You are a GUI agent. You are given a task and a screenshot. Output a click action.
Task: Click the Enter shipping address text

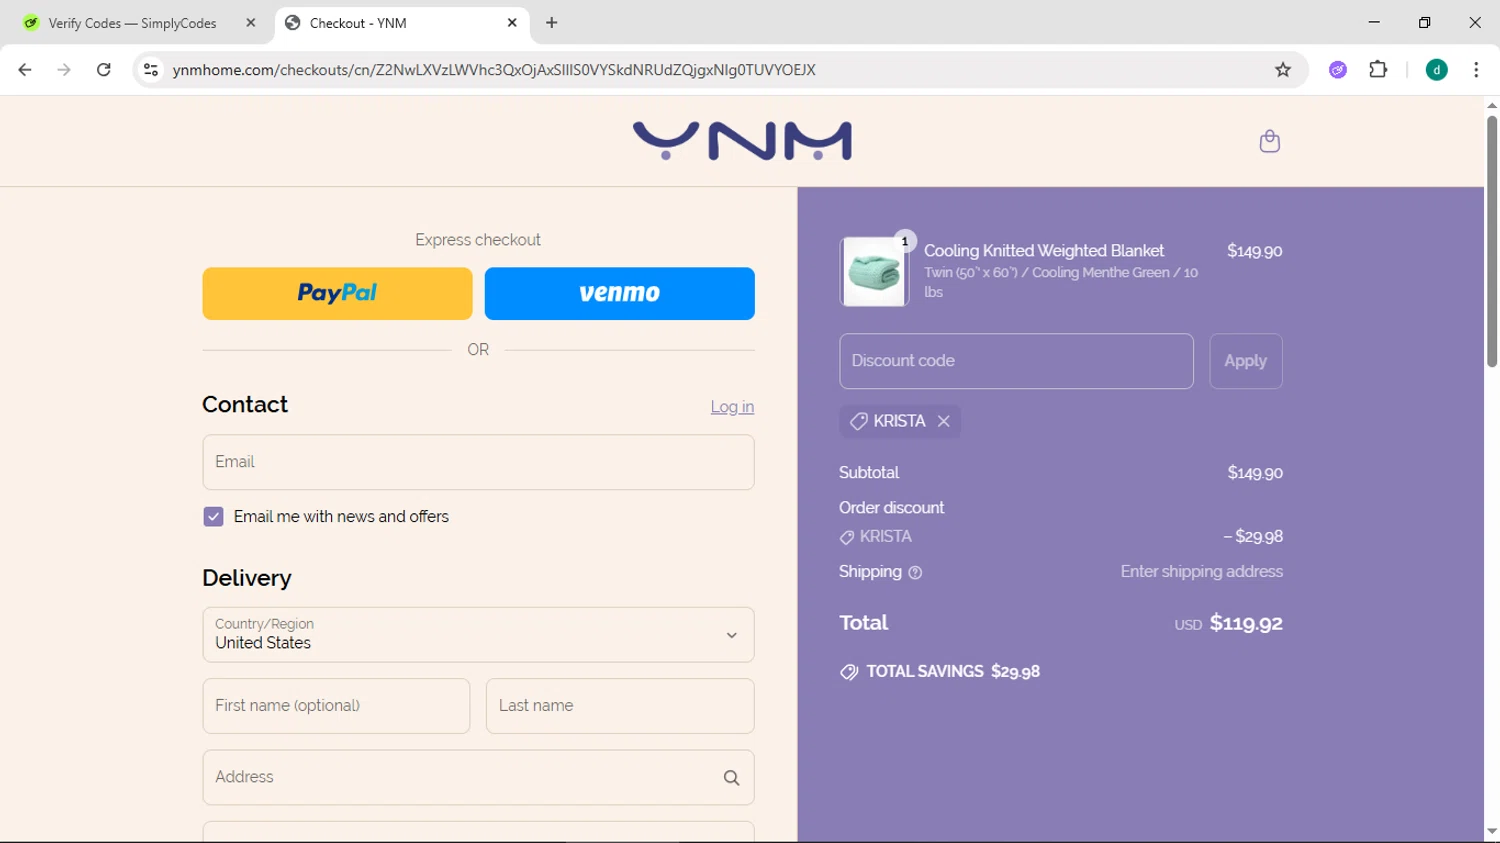tap(1202, 572)
